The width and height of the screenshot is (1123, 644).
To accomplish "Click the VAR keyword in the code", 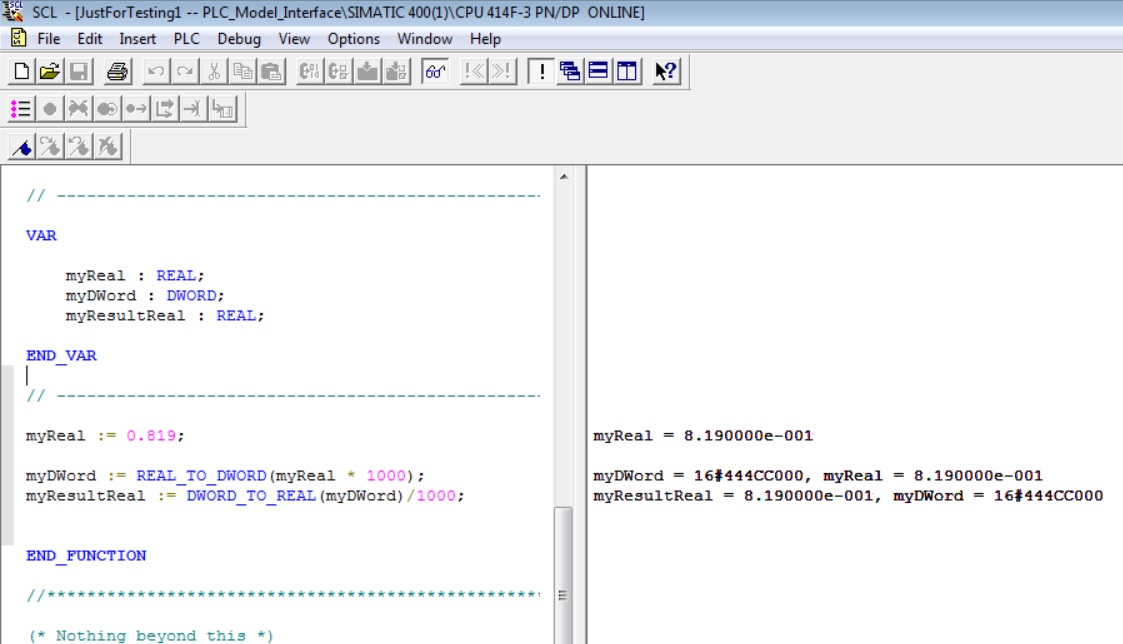I will click(x=42, y=236).
